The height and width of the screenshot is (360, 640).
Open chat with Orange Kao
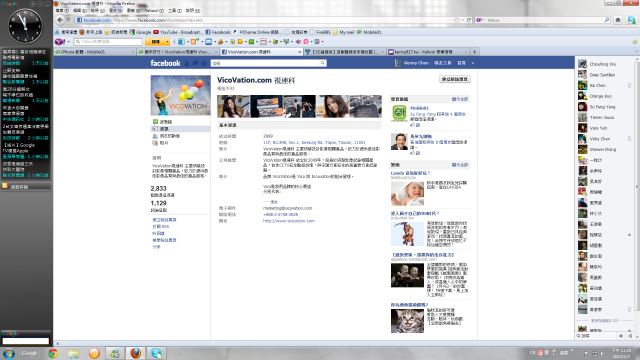click(603, 96)
